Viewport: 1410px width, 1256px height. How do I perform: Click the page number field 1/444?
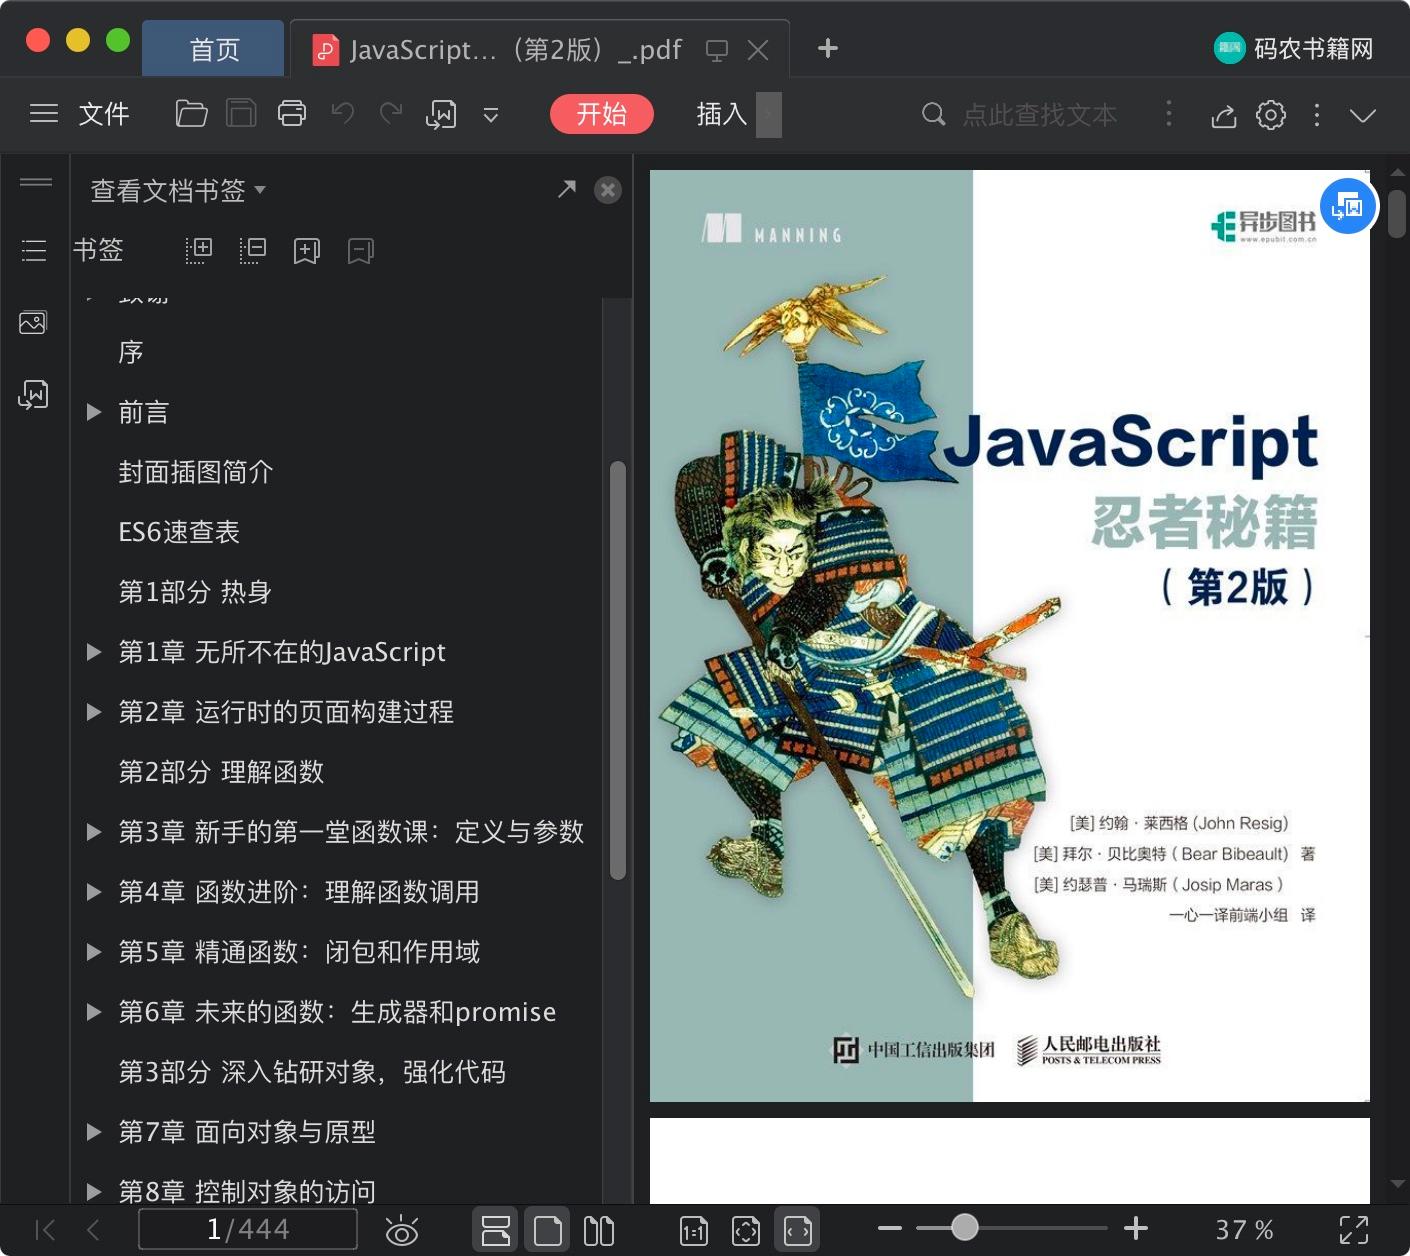(248, 1229)
